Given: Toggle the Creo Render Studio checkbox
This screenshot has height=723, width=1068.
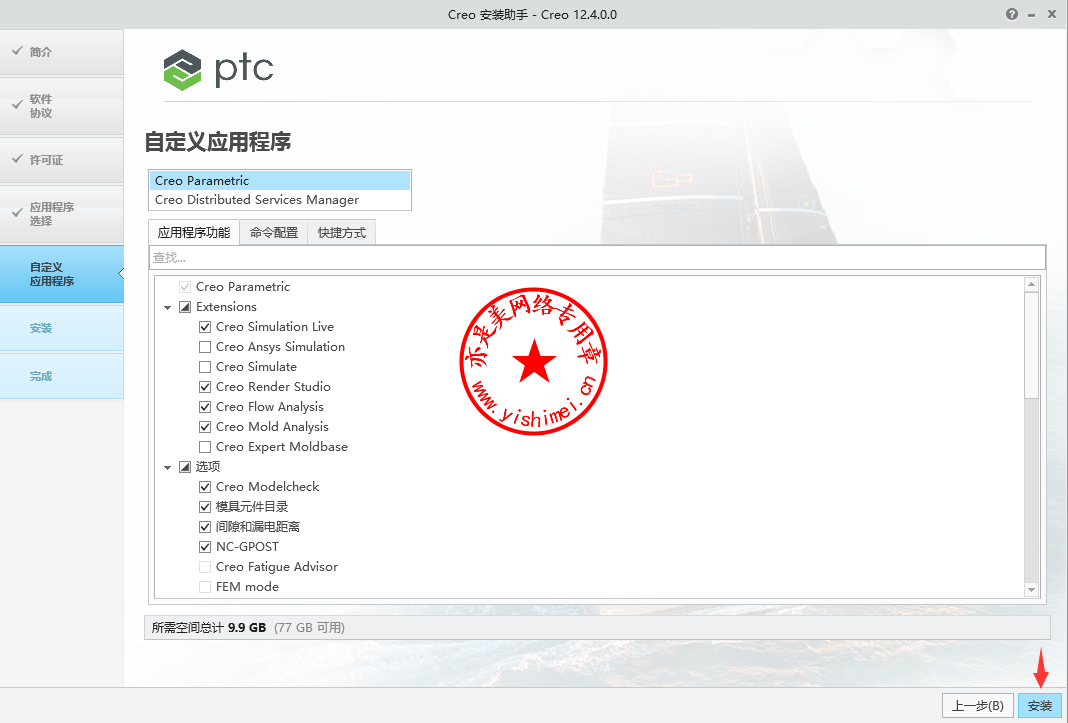Looking at the screenshot, I should [x=204, y=387].
